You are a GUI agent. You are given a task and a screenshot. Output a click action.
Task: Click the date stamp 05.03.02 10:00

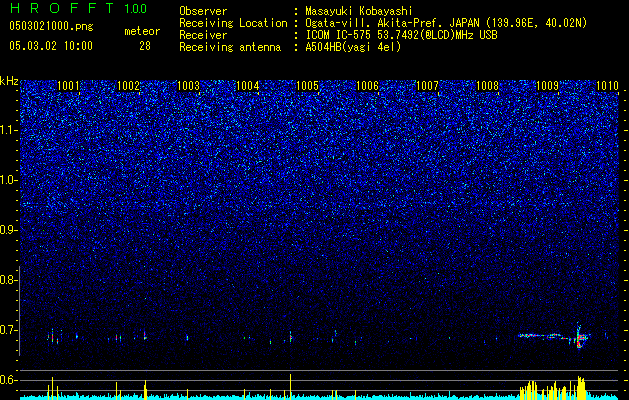point(51,45)
